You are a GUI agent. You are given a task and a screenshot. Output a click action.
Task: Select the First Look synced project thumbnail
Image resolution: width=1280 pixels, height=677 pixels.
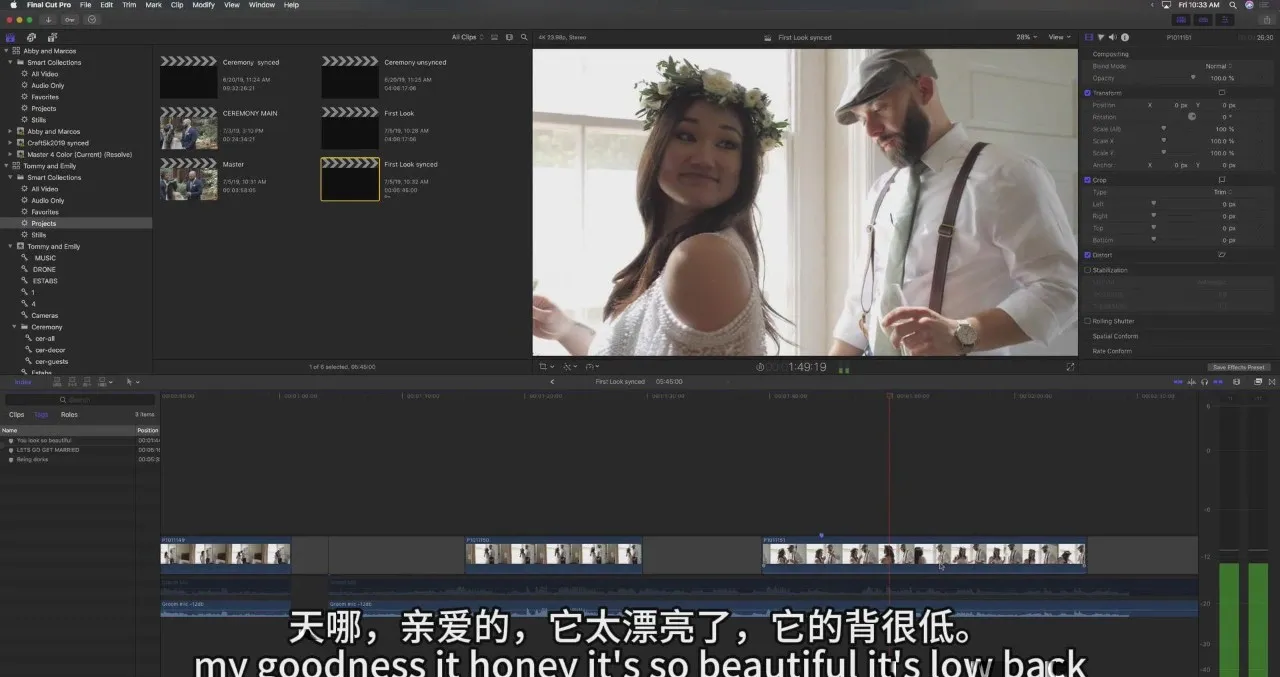click(350, 179)
